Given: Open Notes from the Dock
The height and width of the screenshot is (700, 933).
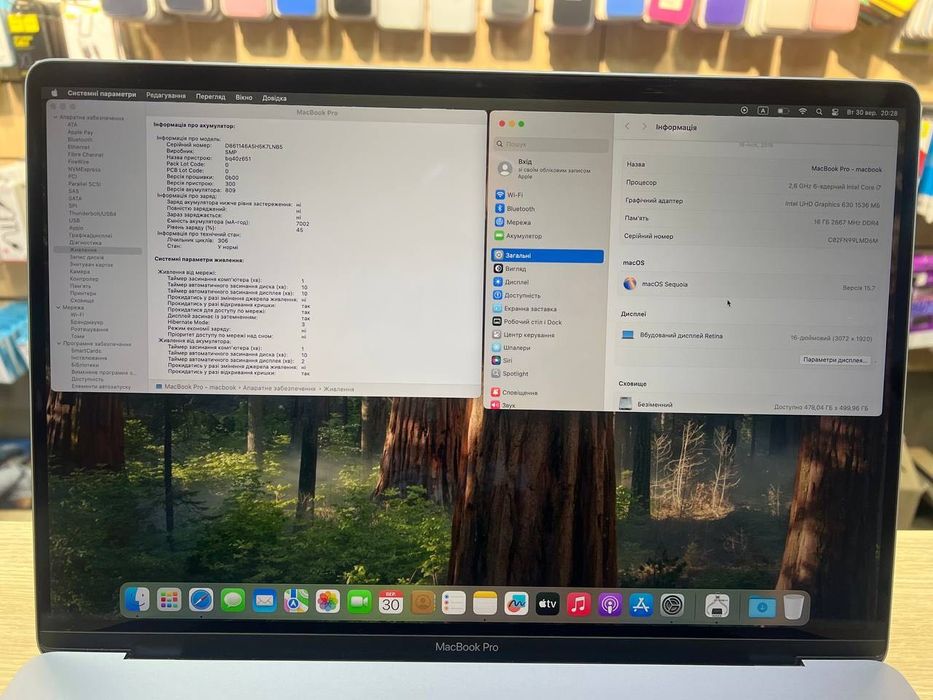Looking at the screenshot, I should click(x=484, y=604).
